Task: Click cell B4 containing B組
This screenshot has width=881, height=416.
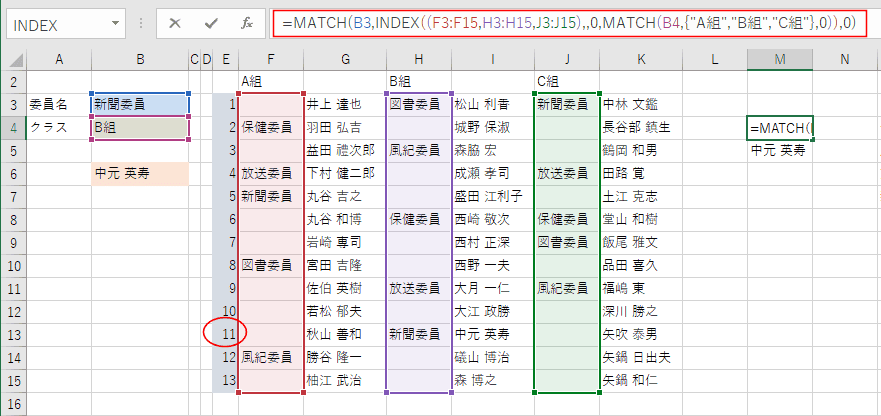Action: pos(139,127)
